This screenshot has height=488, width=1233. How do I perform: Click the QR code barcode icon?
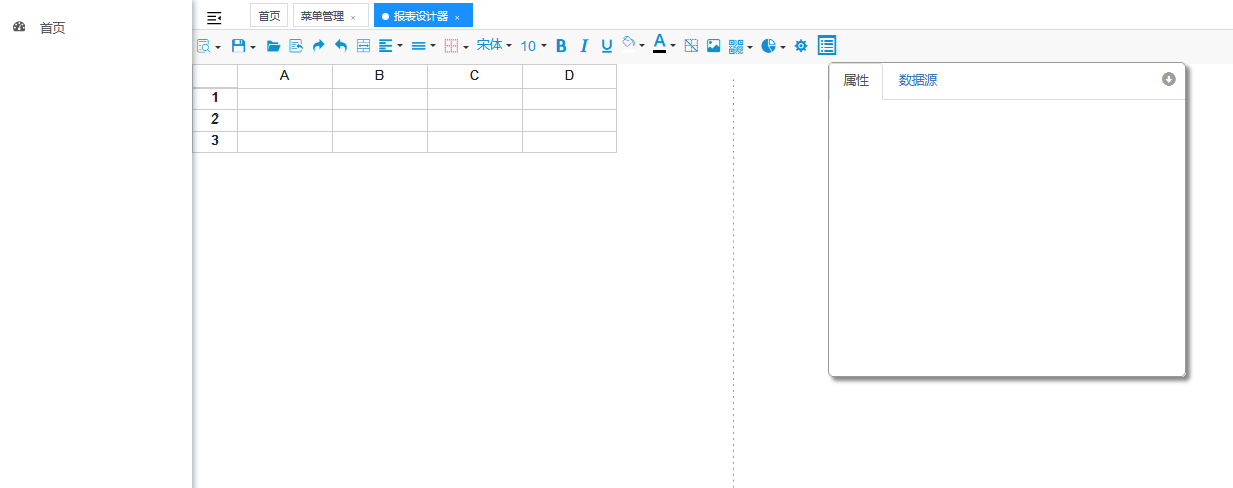[x=736, y=46]
